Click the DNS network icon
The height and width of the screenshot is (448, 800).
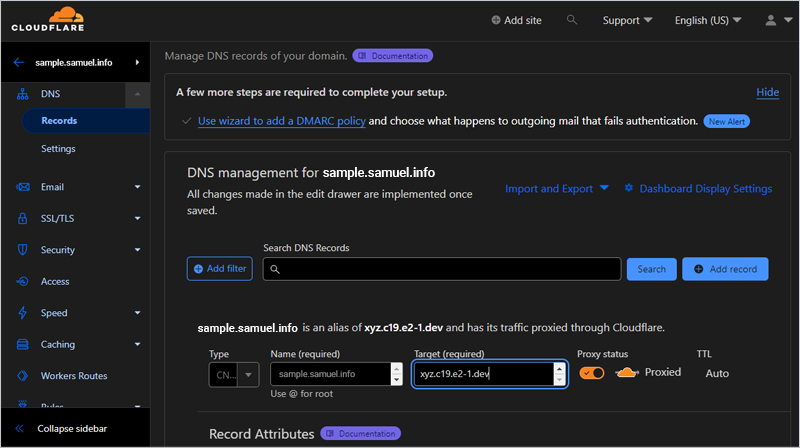(x=22, y=94)
